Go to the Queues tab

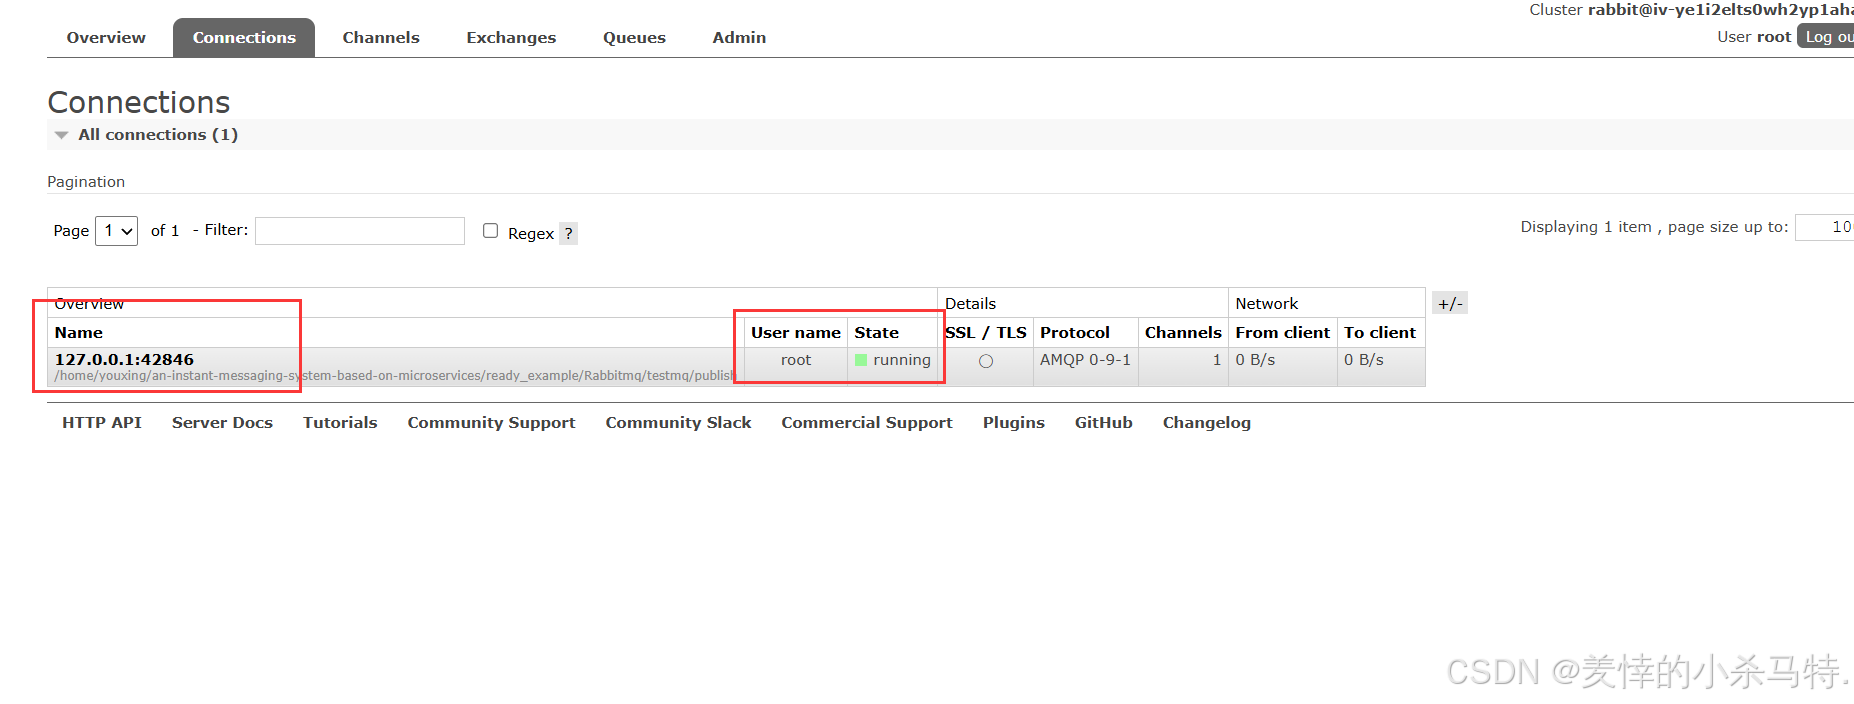634,38
